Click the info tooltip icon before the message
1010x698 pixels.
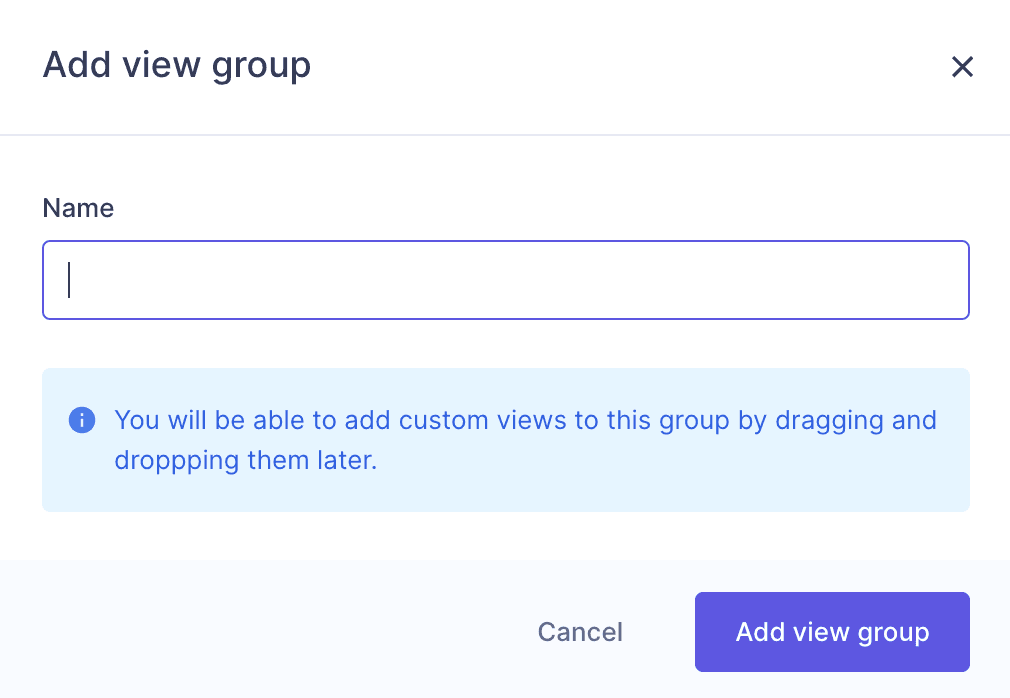click(82, 420)
